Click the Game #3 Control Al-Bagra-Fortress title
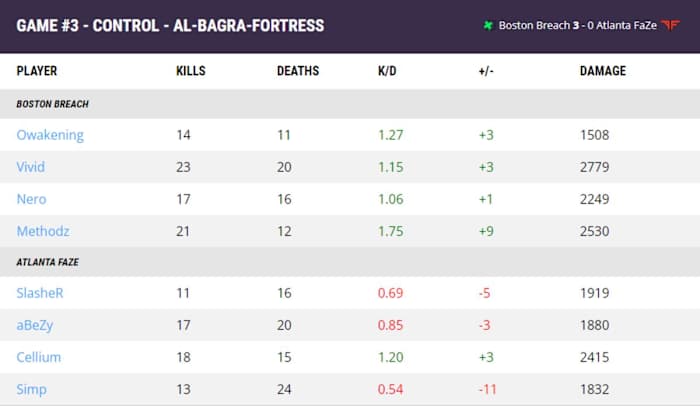 [x=170, y=25]
